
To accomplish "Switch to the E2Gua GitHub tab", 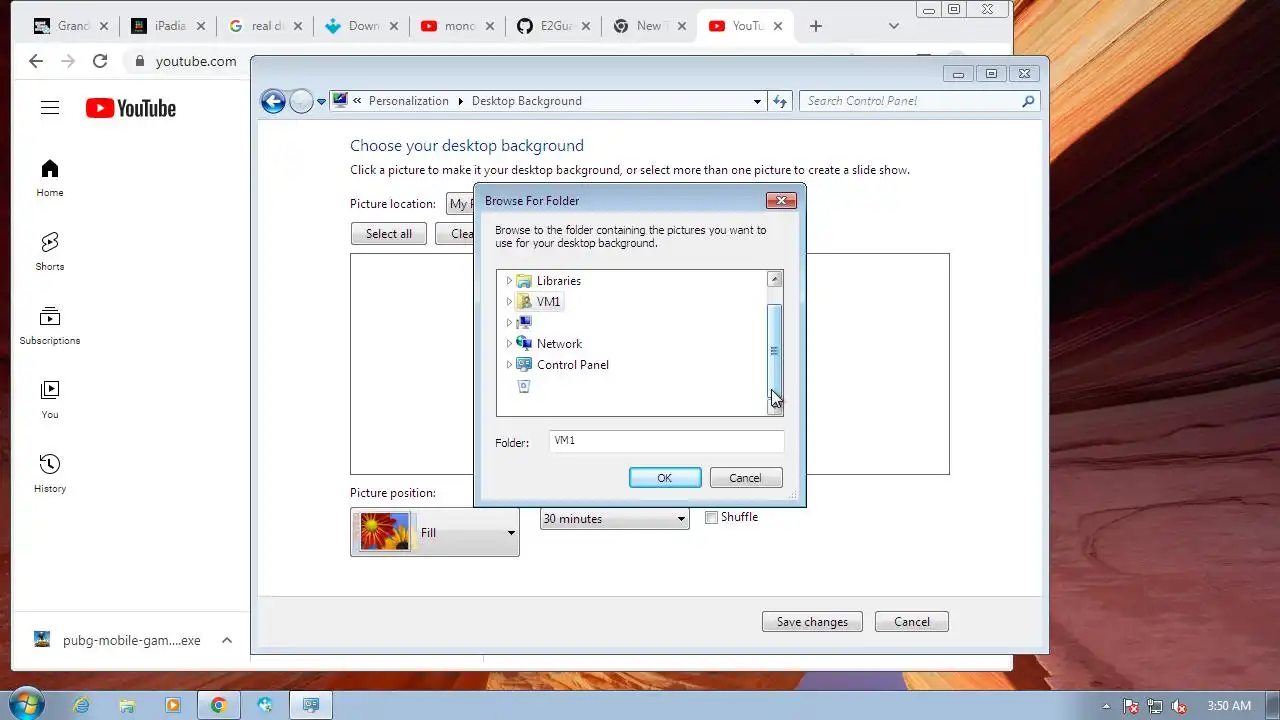I will tap(553, 26).
